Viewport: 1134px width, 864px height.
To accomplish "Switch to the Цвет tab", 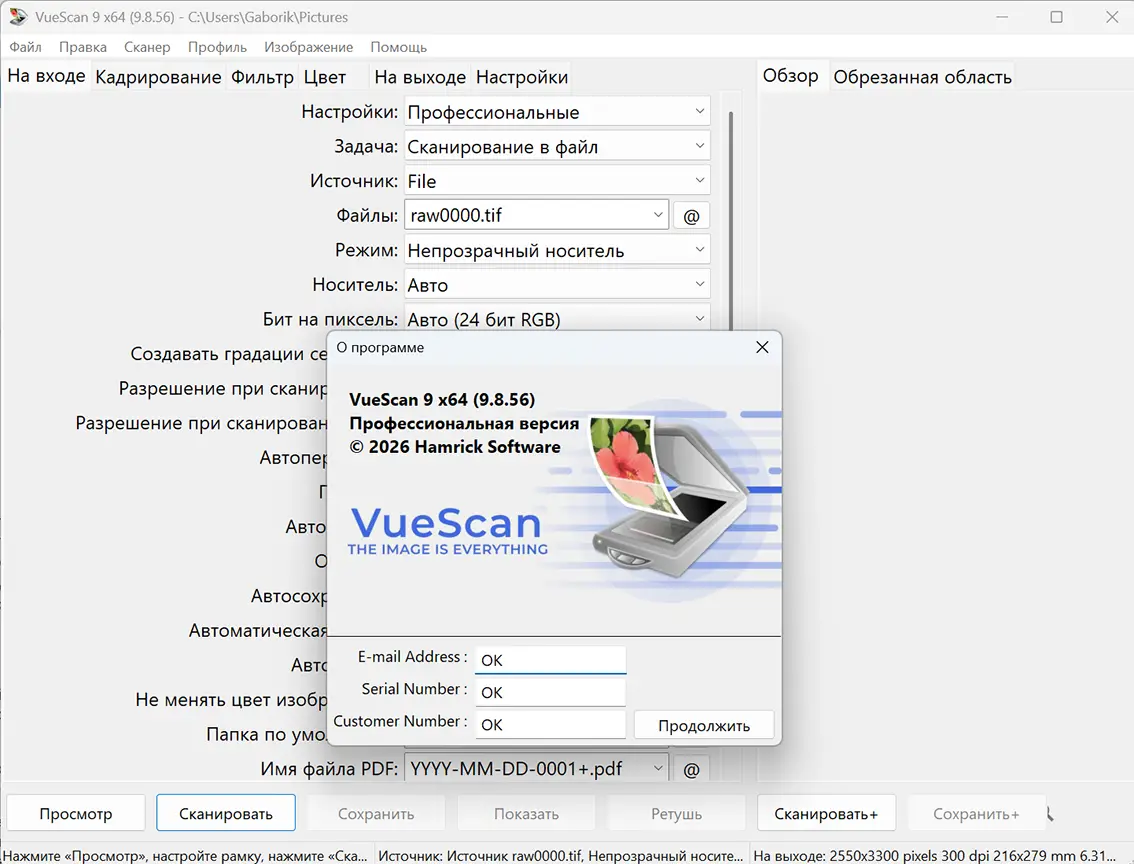I will click(x=325, y=77).
